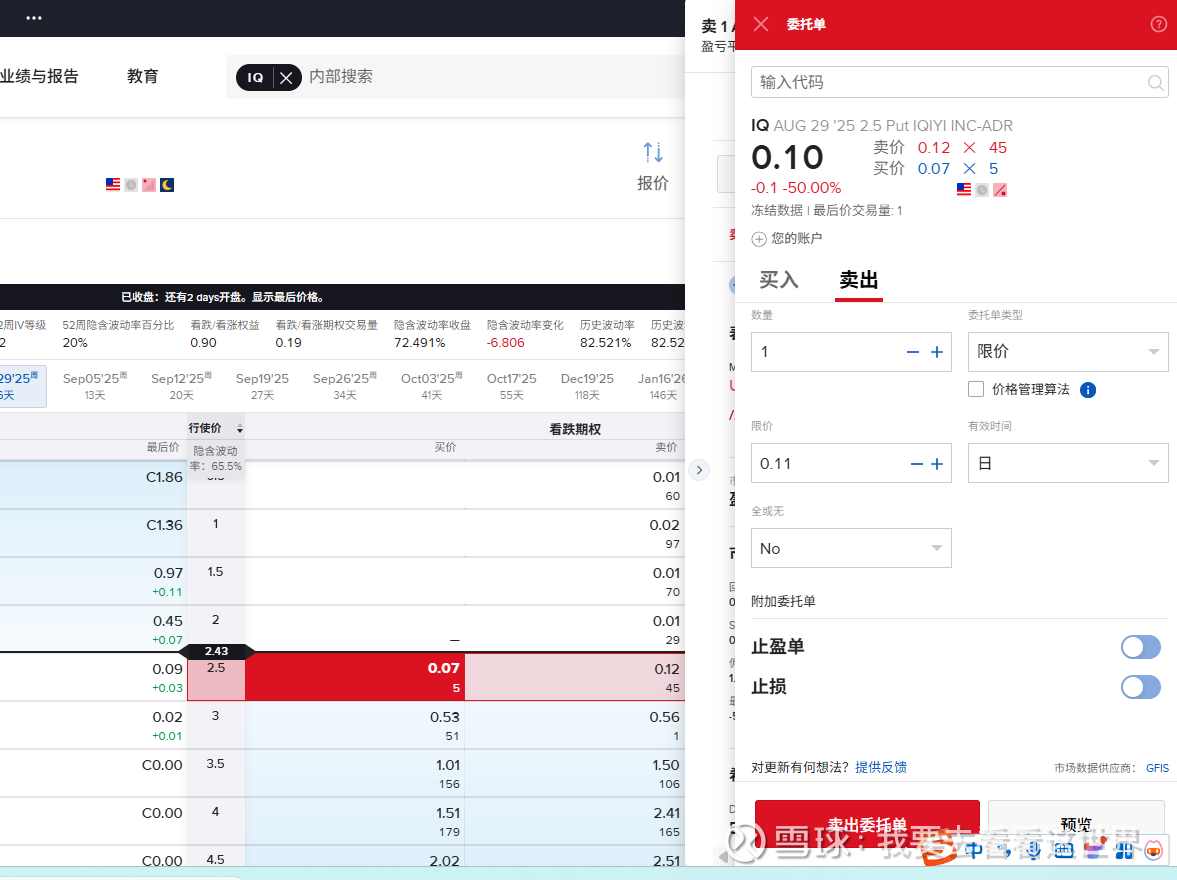The image size is (1177, 880).
Task: Select the strike price 3 cell
Action: tap(216, 725)
